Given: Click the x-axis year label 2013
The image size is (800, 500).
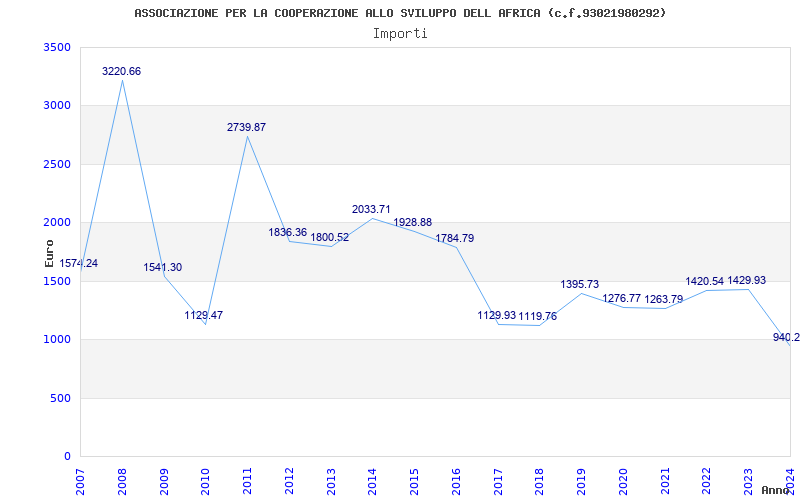Looking at the screenshot, I should click(x=331, y=482).
